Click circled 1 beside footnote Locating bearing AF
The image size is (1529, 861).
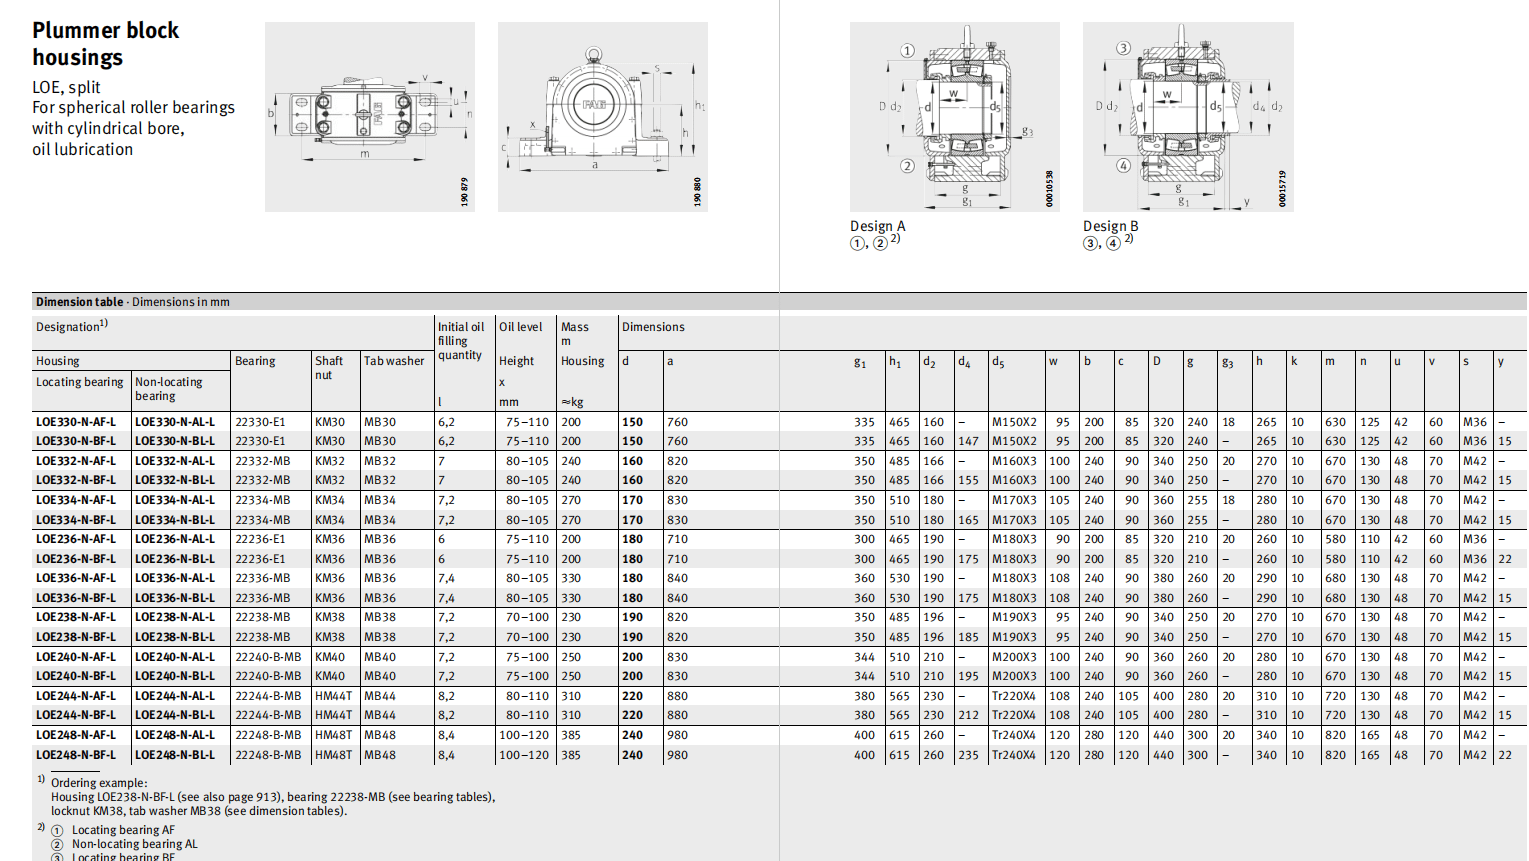57,831
